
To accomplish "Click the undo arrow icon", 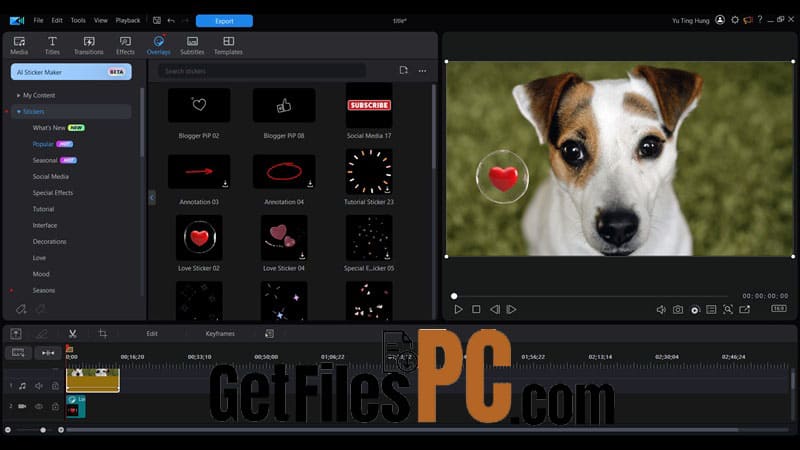I will [x=171, y=20].
